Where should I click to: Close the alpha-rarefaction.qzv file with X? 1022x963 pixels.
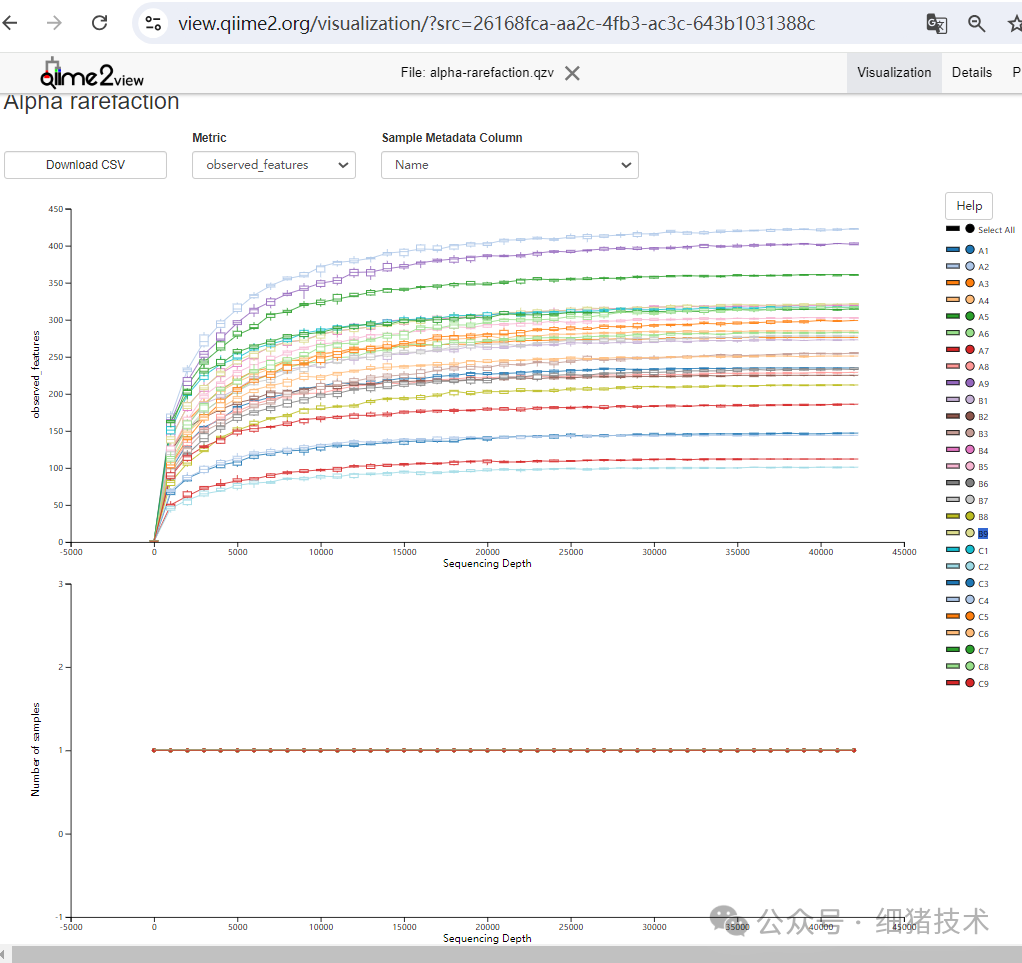click(572, 73)
